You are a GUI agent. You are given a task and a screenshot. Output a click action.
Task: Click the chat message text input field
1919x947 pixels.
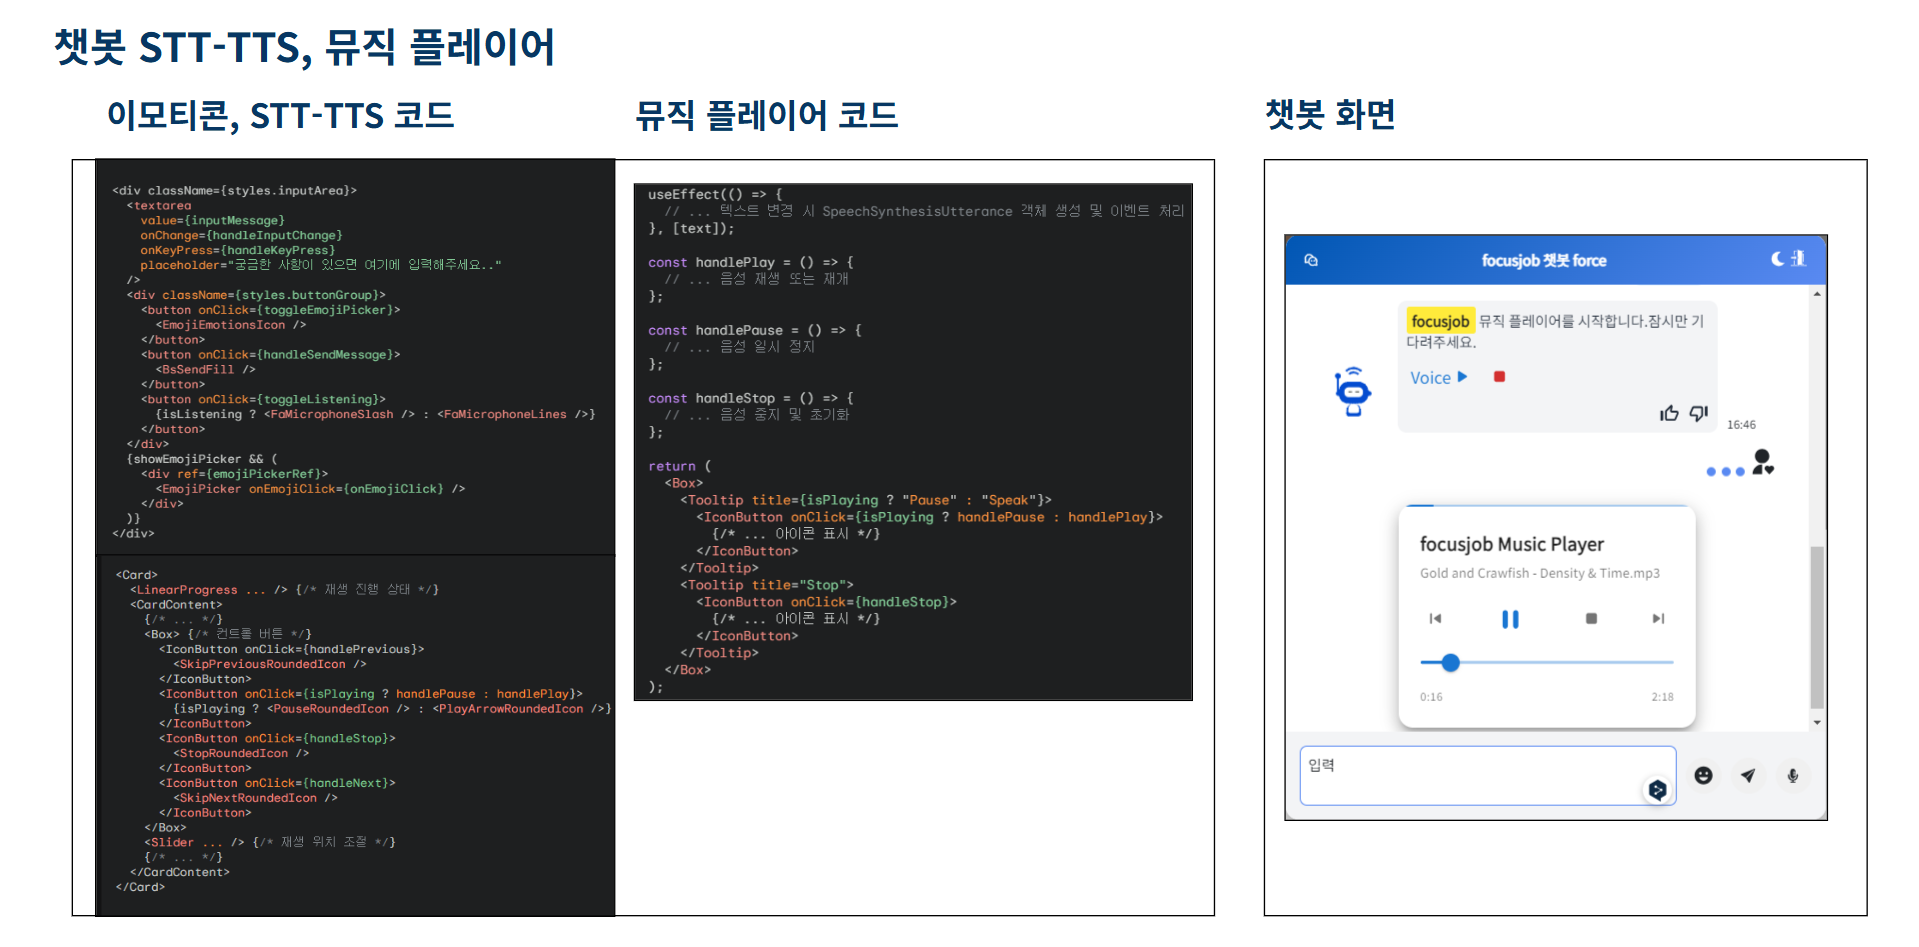pyautogui.click(x=1470, y=775)
